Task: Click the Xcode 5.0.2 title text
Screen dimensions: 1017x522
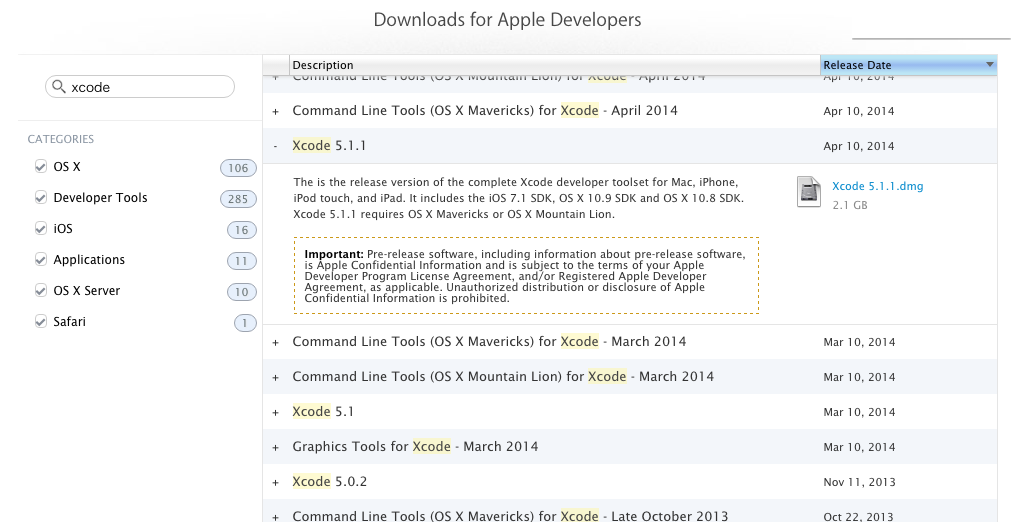Action: tap(329, 481)
